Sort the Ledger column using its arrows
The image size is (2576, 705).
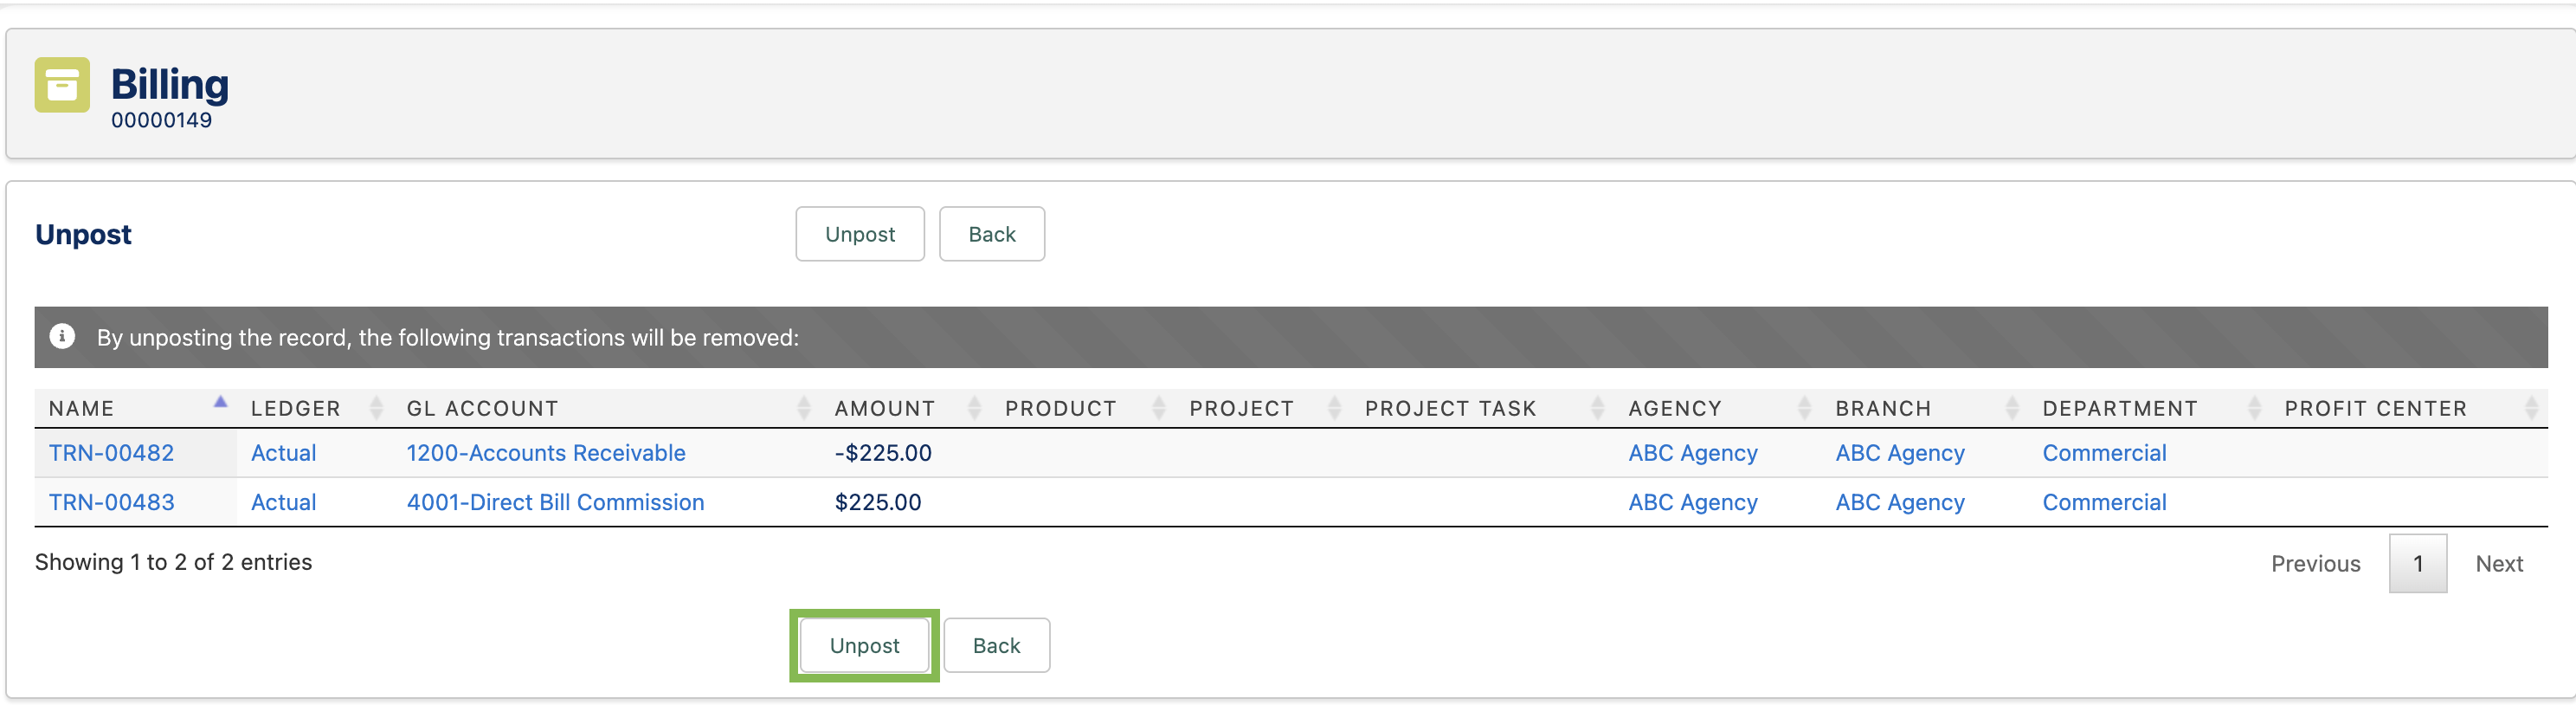[x=376, y=408]
